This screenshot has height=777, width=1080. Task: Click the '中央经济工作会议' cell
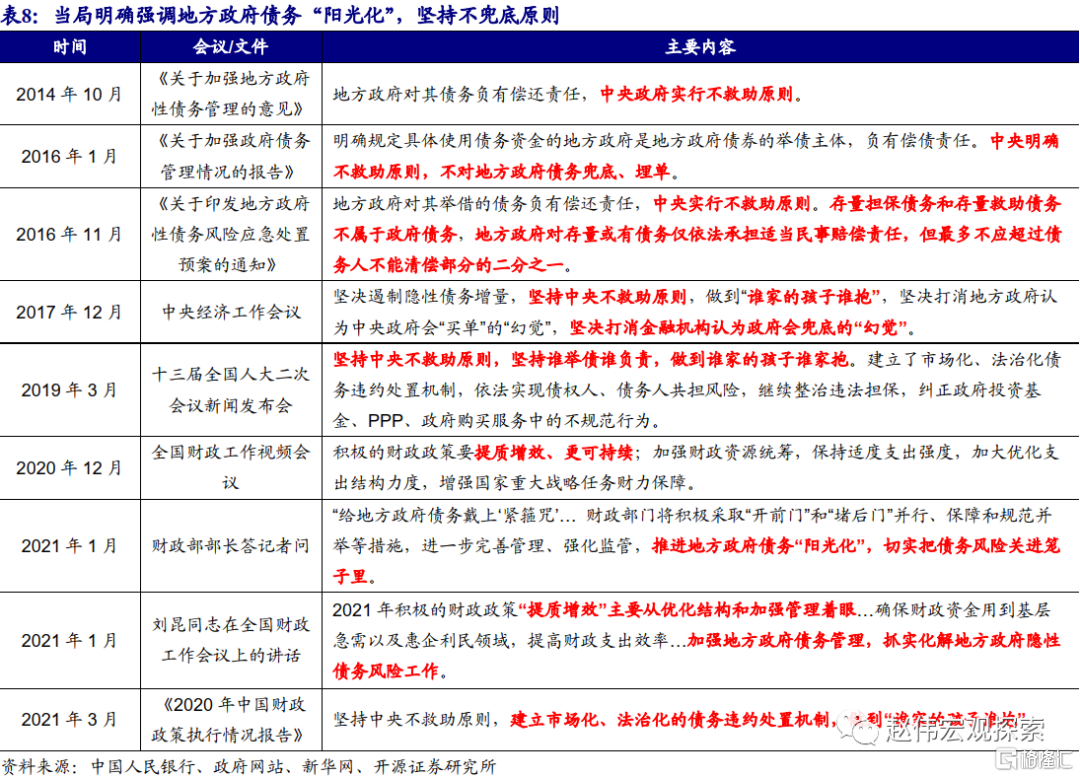[231, 312]
